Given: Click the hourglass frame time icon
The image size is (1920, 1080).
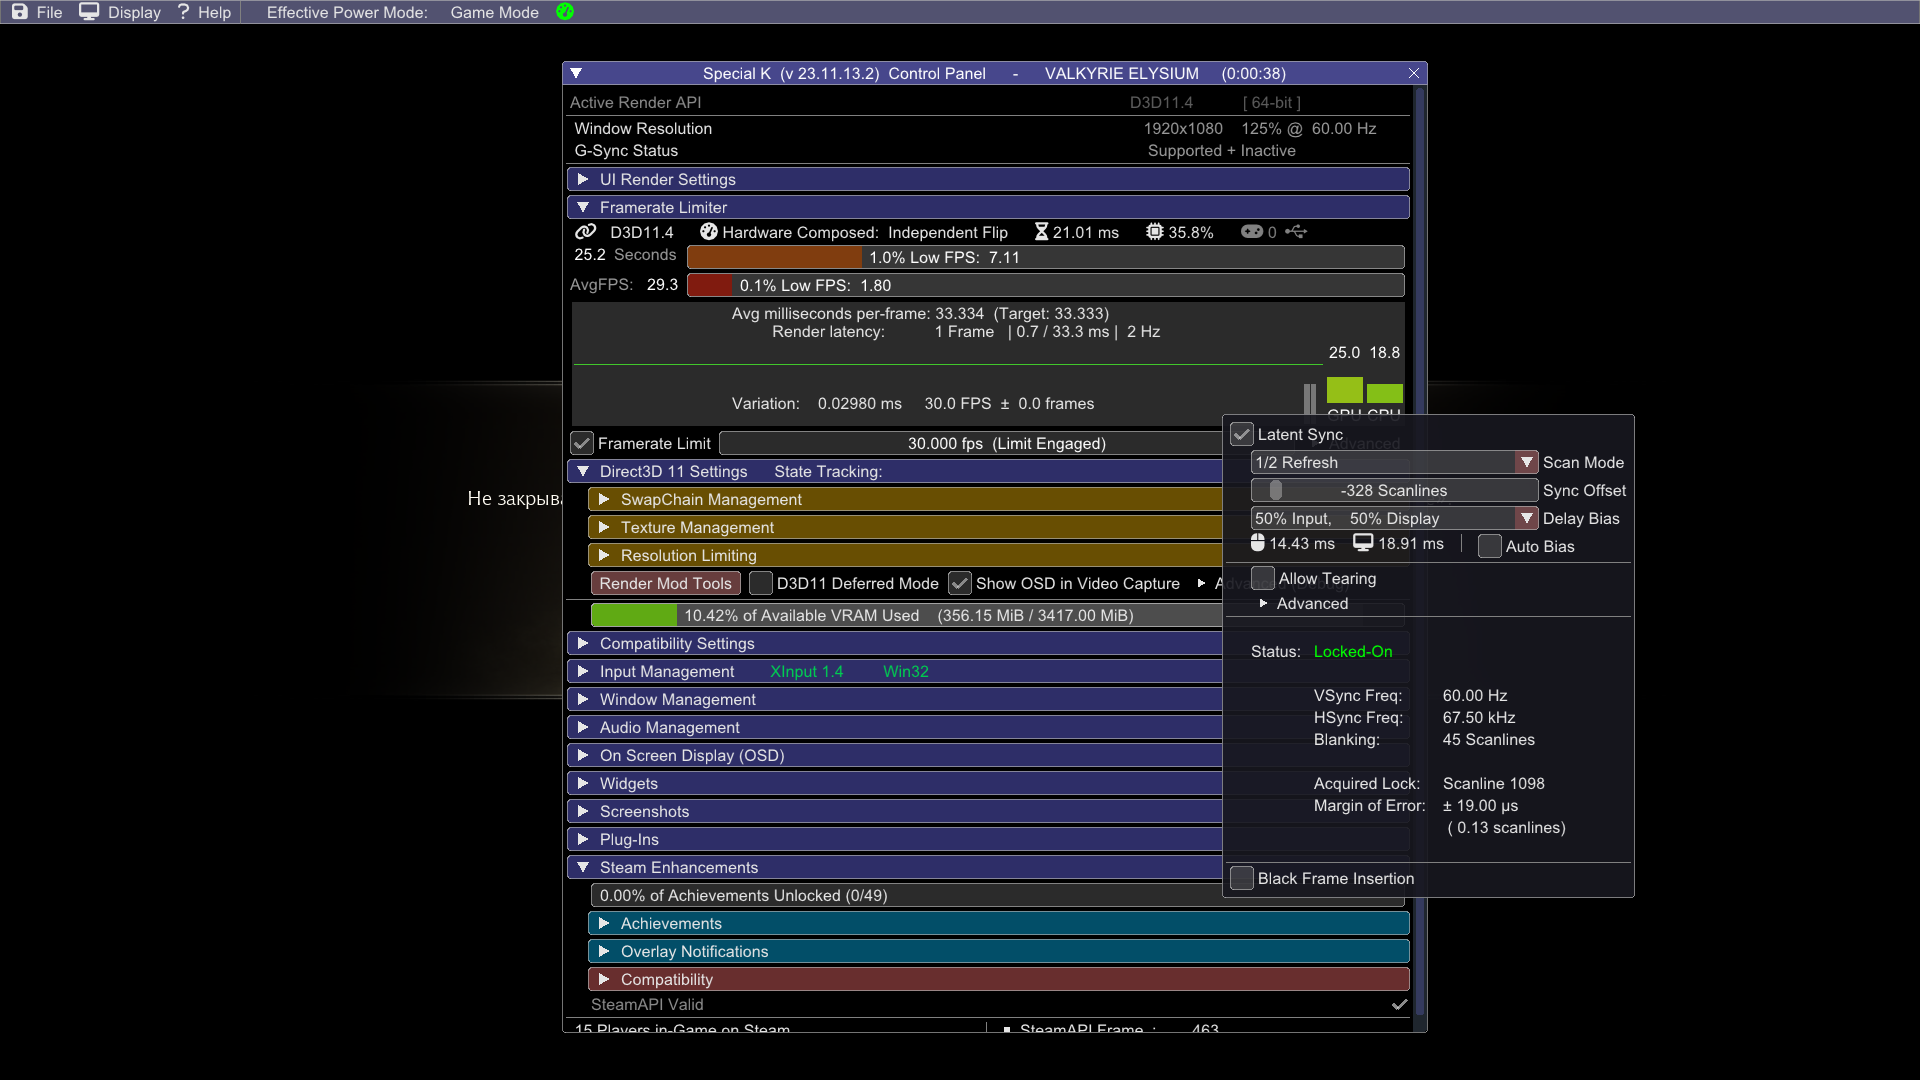Looking at the screenshot, I should coord(1041,232).
